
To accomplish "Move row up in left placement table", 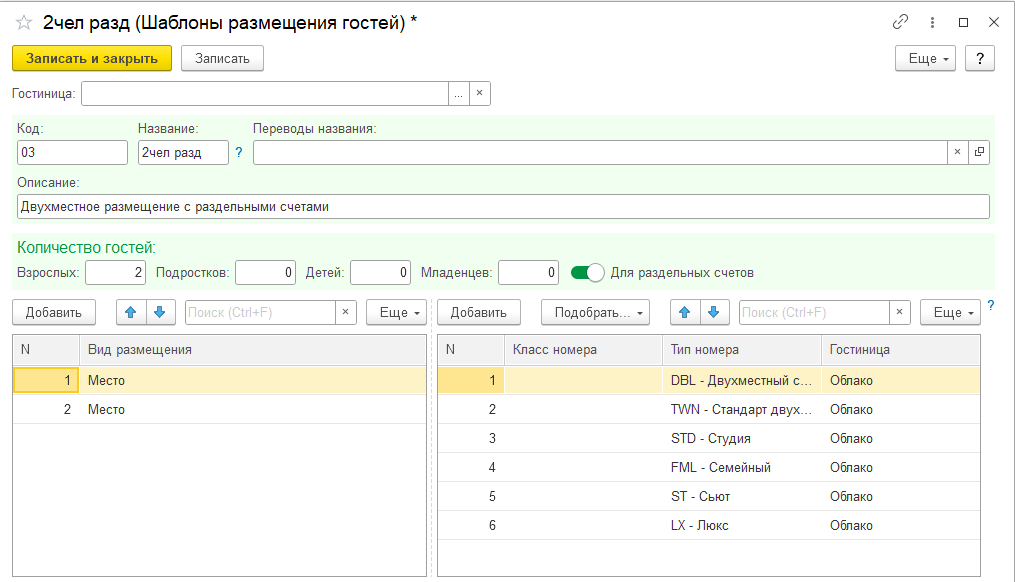I will click(131, 312).
